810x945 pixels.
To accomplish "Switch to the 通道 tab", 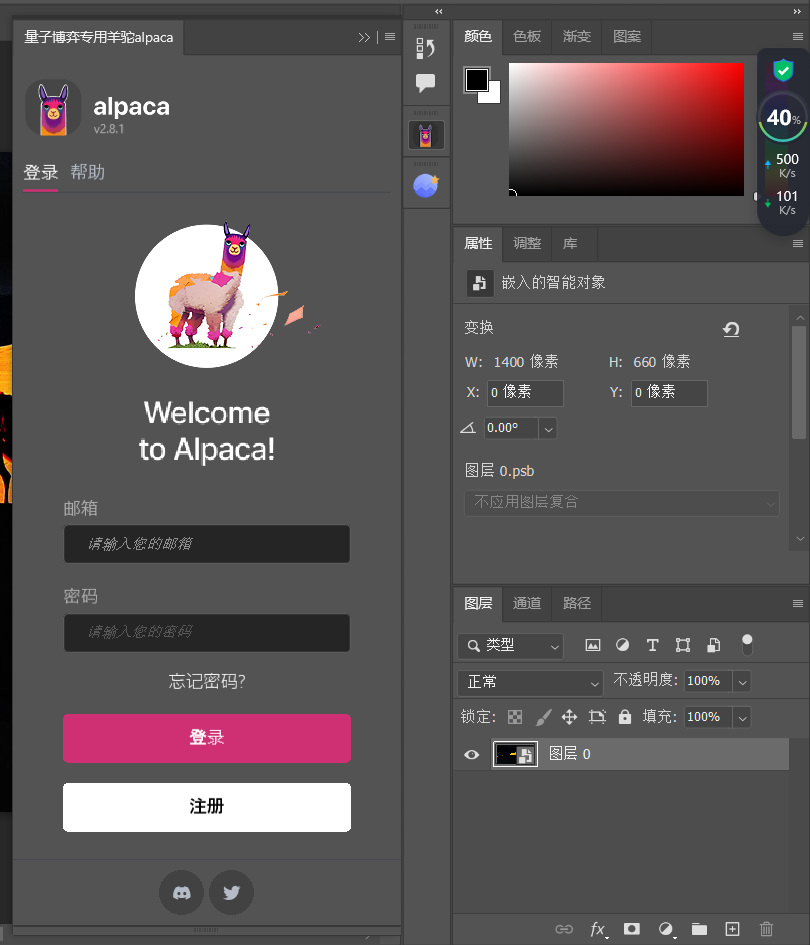I will 527,603.
